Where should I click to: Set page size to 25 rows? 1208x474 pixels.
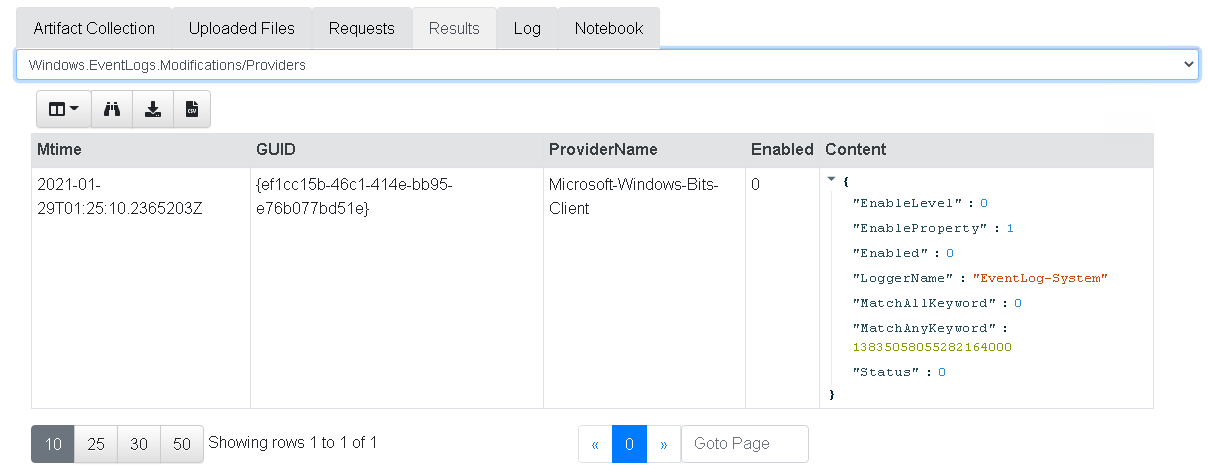96,444
